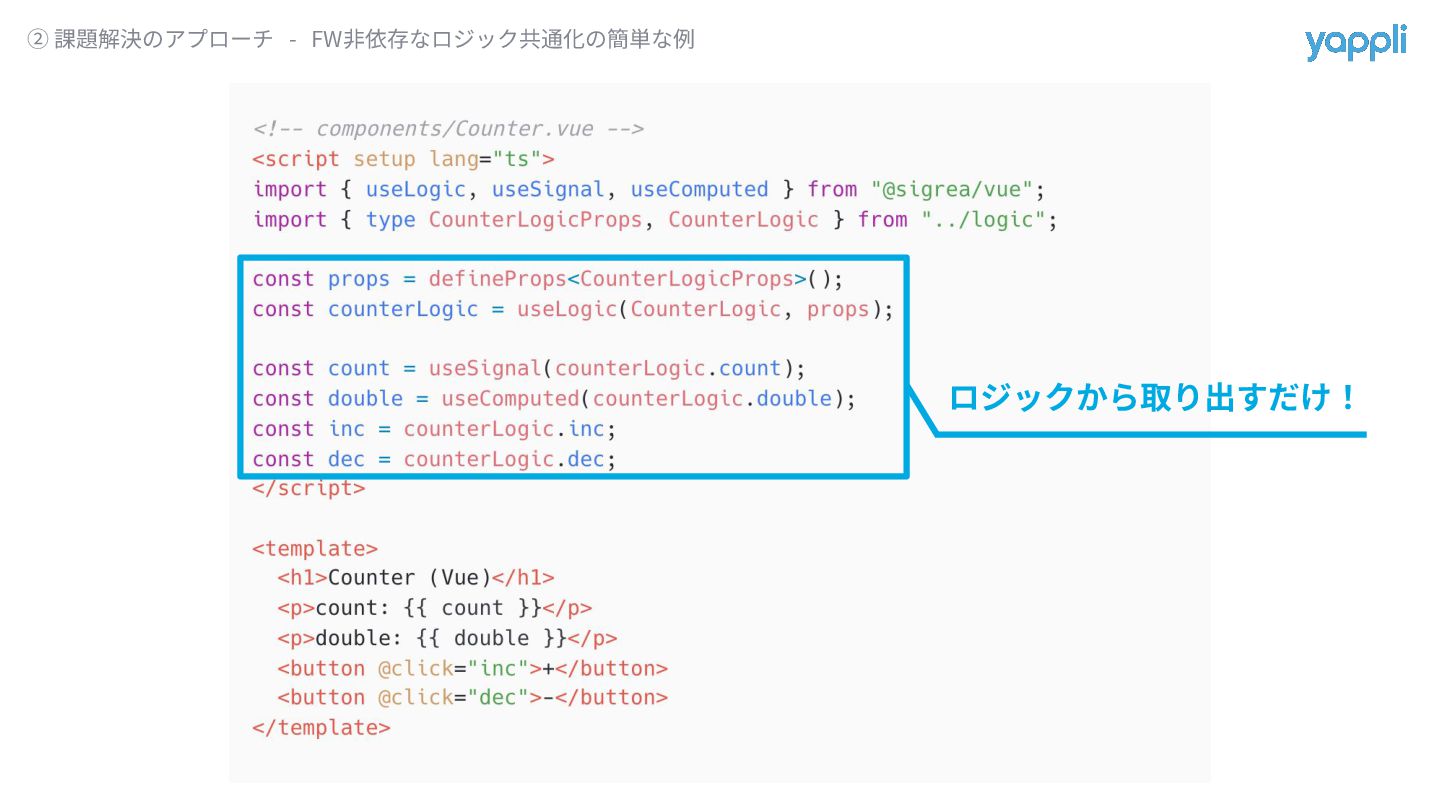Click the const count = useSignal line

point(529,368)
